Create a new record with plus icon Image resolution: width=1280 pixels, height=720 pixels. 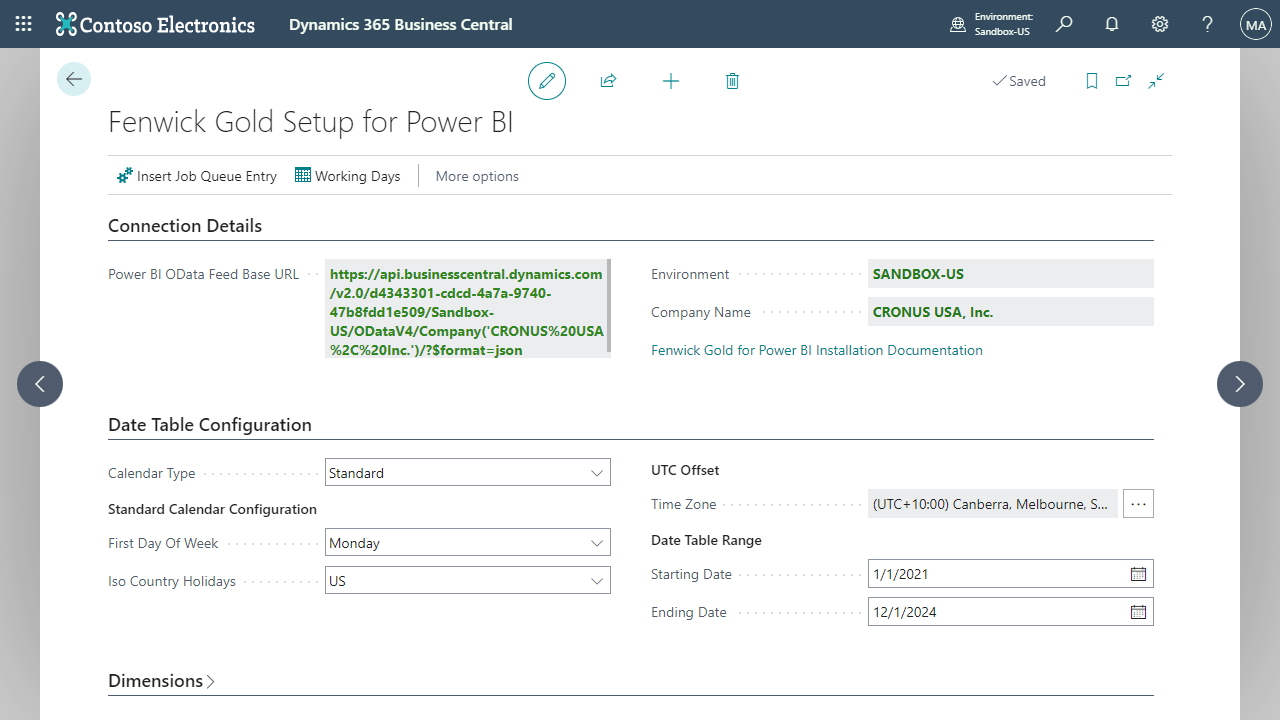pyautogui.click(x=671, y=81)
